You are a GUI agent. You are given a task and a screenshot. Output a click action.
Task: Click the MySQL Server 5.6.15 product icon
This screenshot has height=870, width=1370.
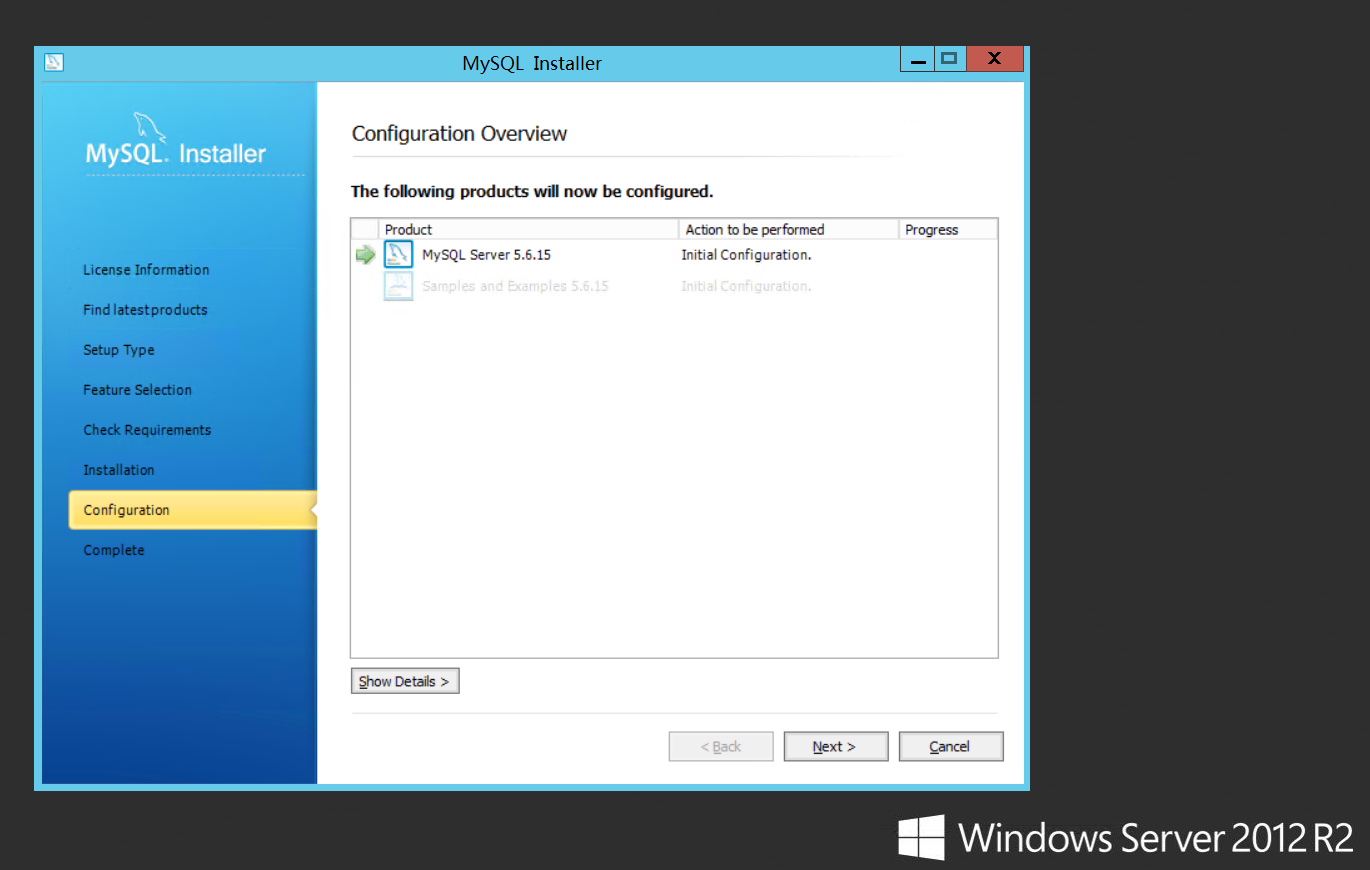tap(398, 255)
